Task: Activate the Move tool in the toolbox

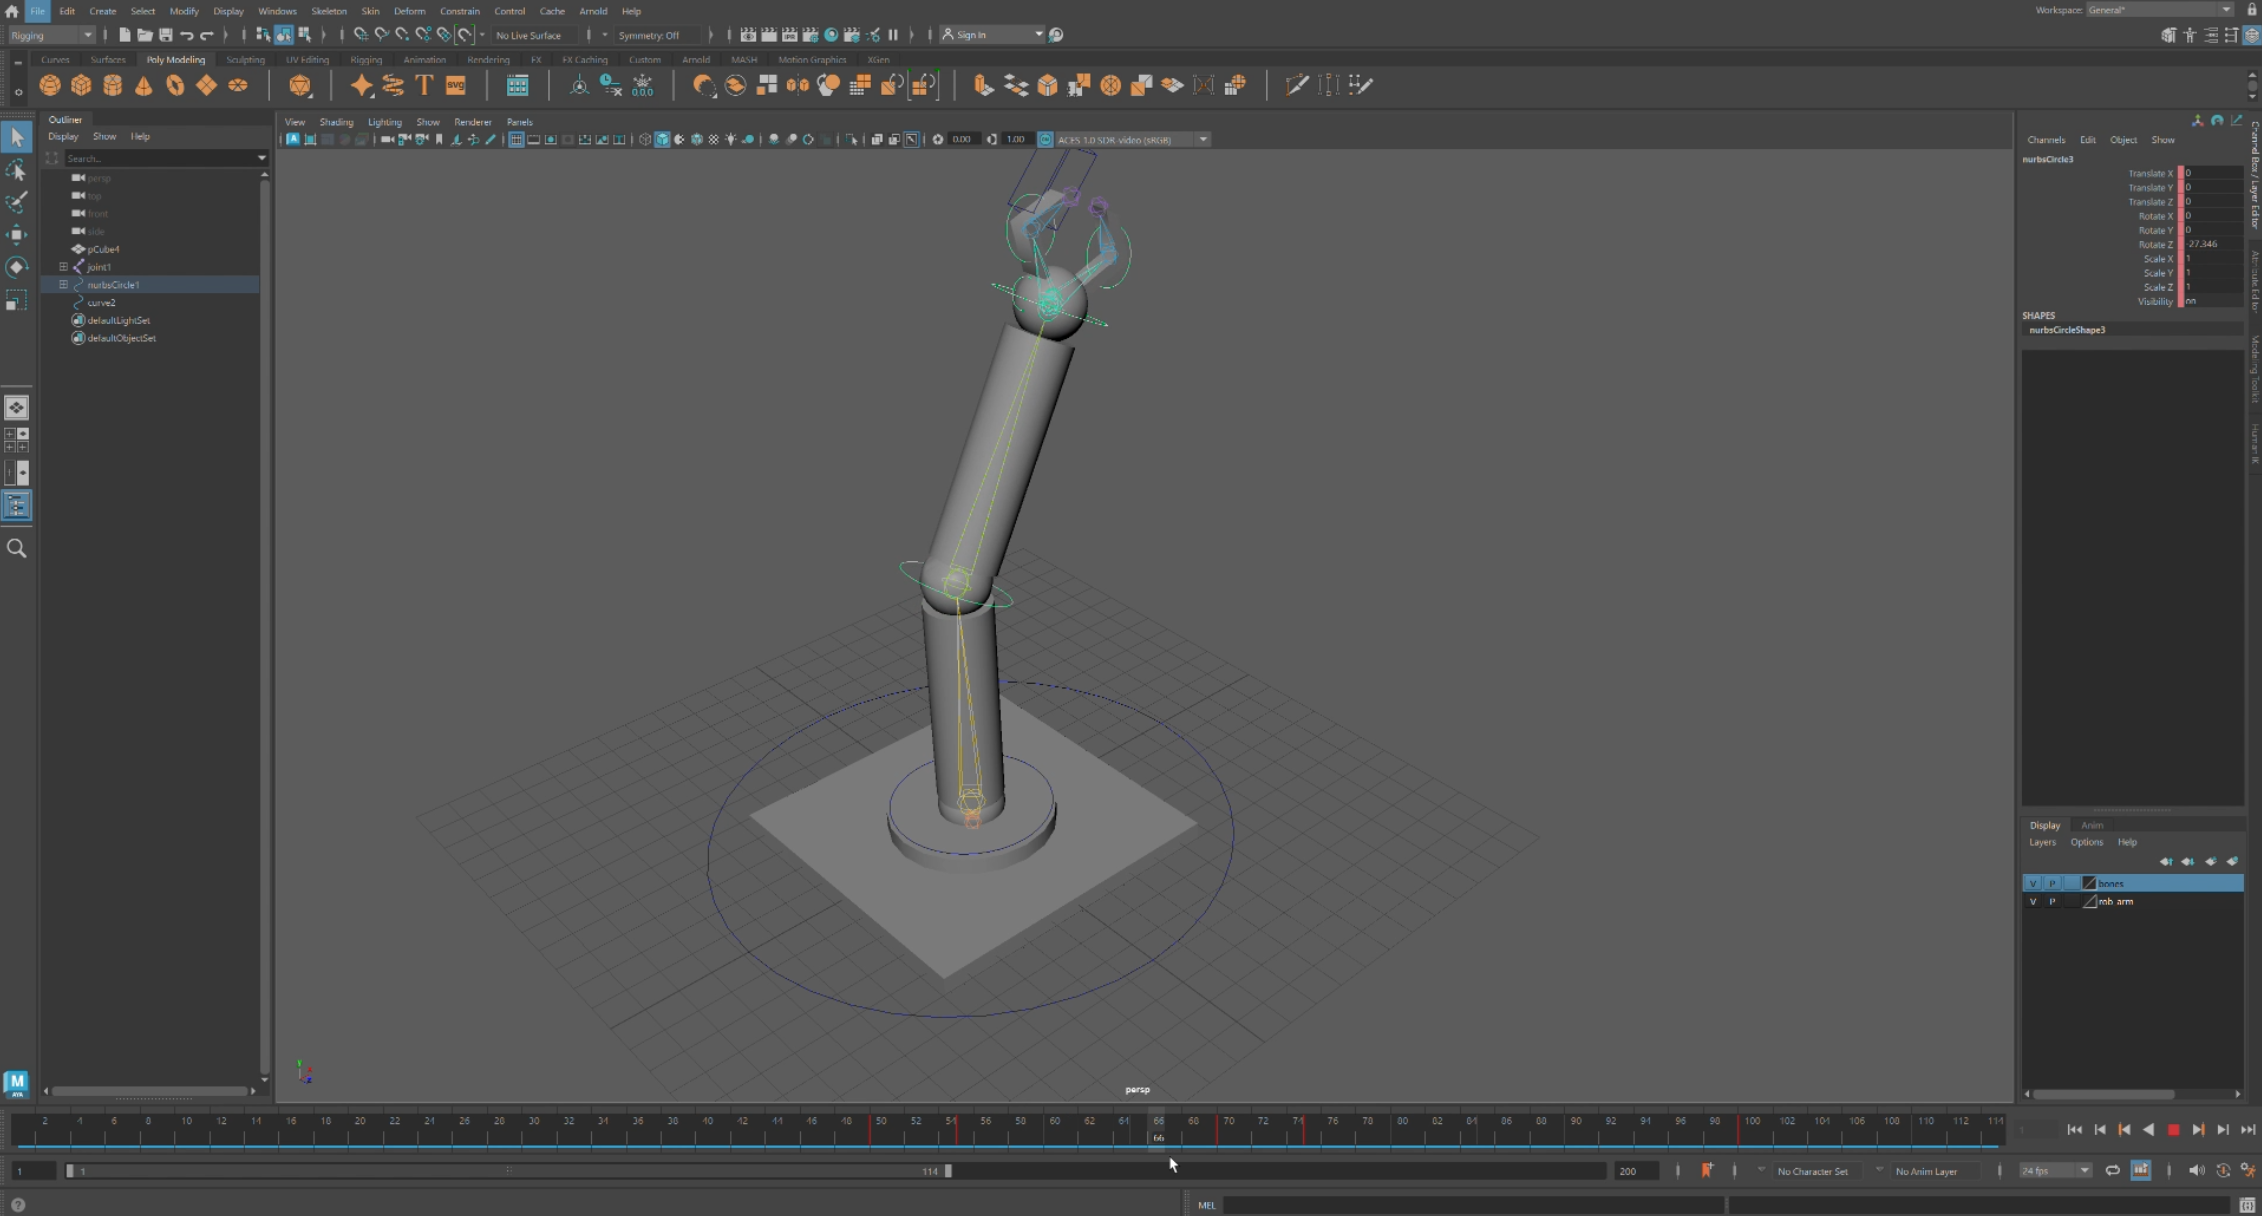Action: tap(16, 235)
